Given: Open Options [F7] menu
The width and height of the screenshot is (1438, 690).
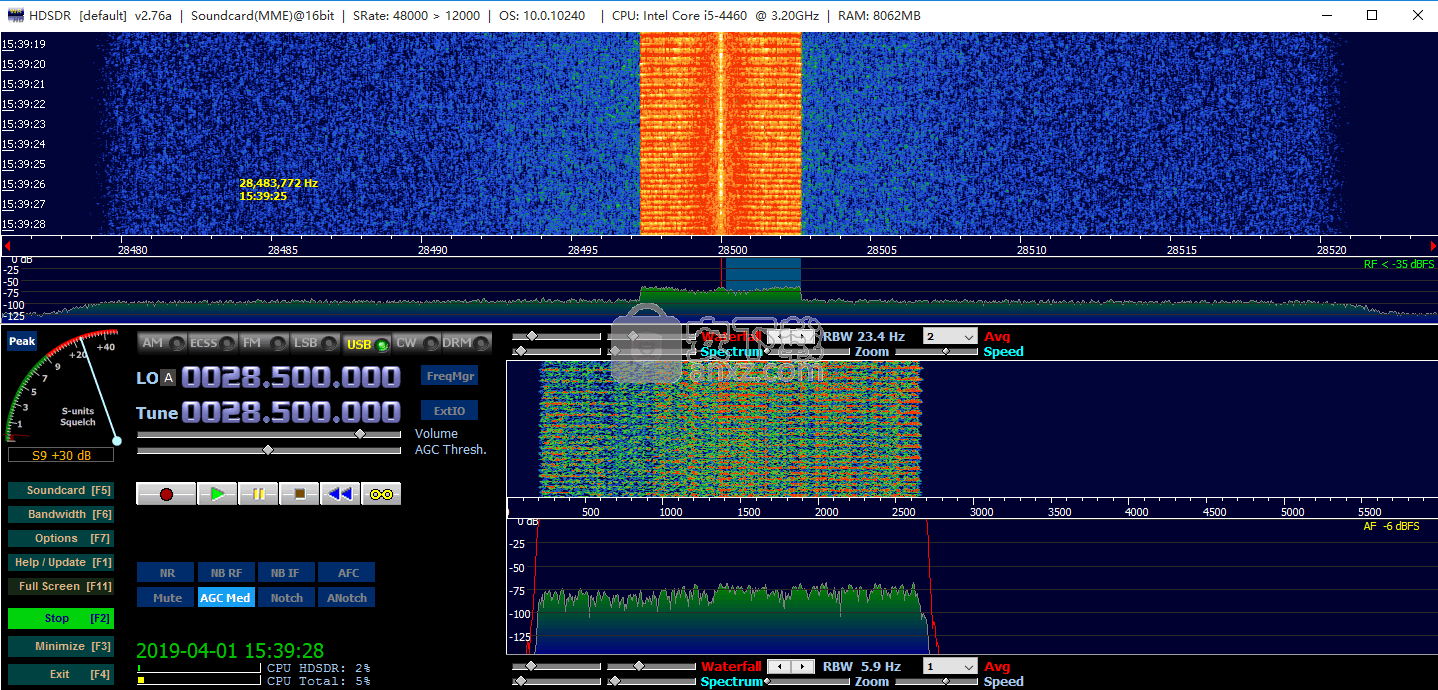Looking at the screenshot, I should tap(60, 539).
